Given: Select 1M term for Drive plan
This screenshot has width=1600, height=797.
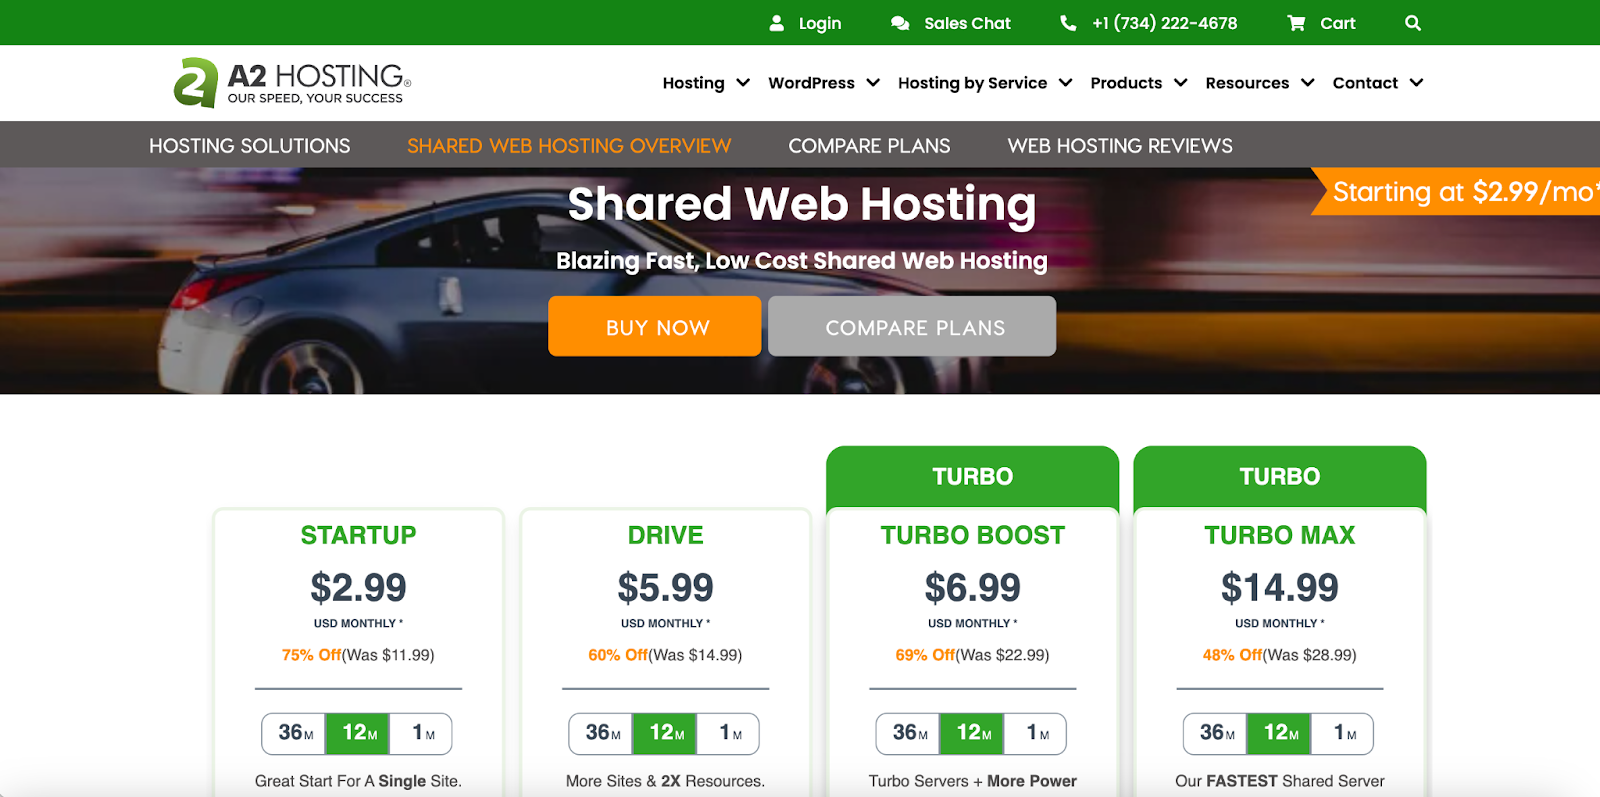Looking at the screenshot, I should click(729, 733).
